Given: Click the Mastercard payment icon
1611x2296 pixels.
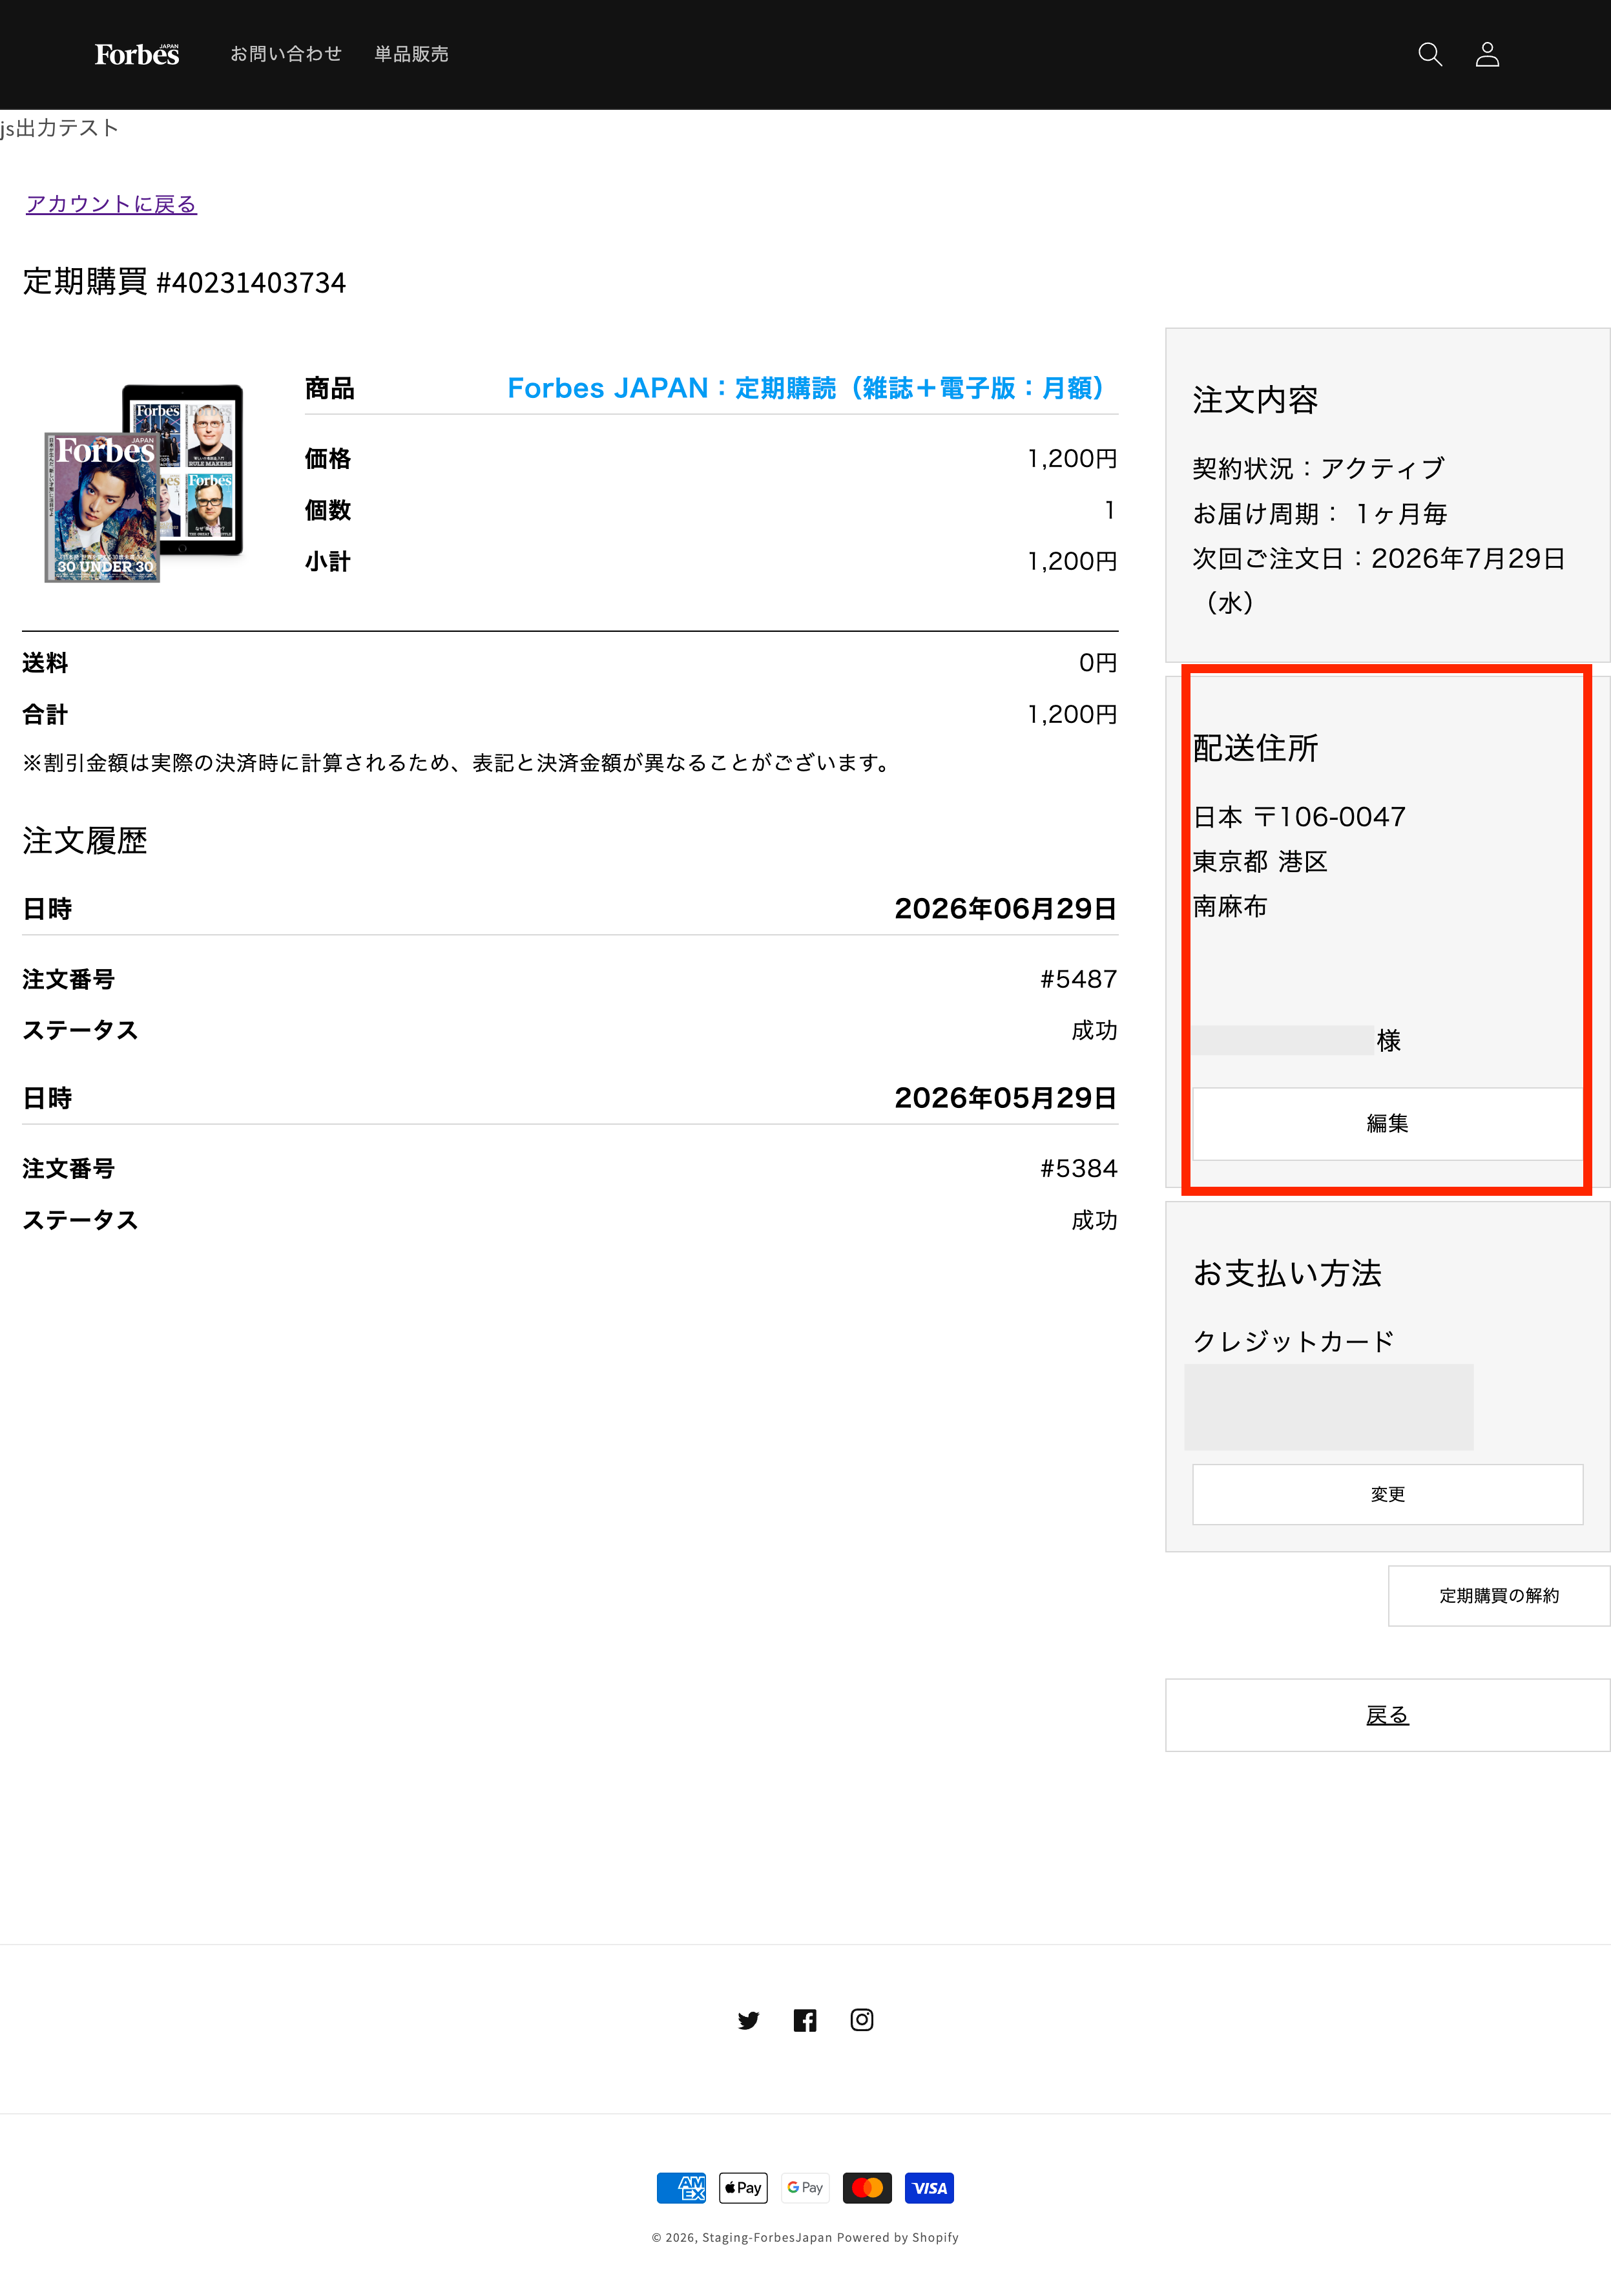Looking at the screenshot, I should point(867,2188).
